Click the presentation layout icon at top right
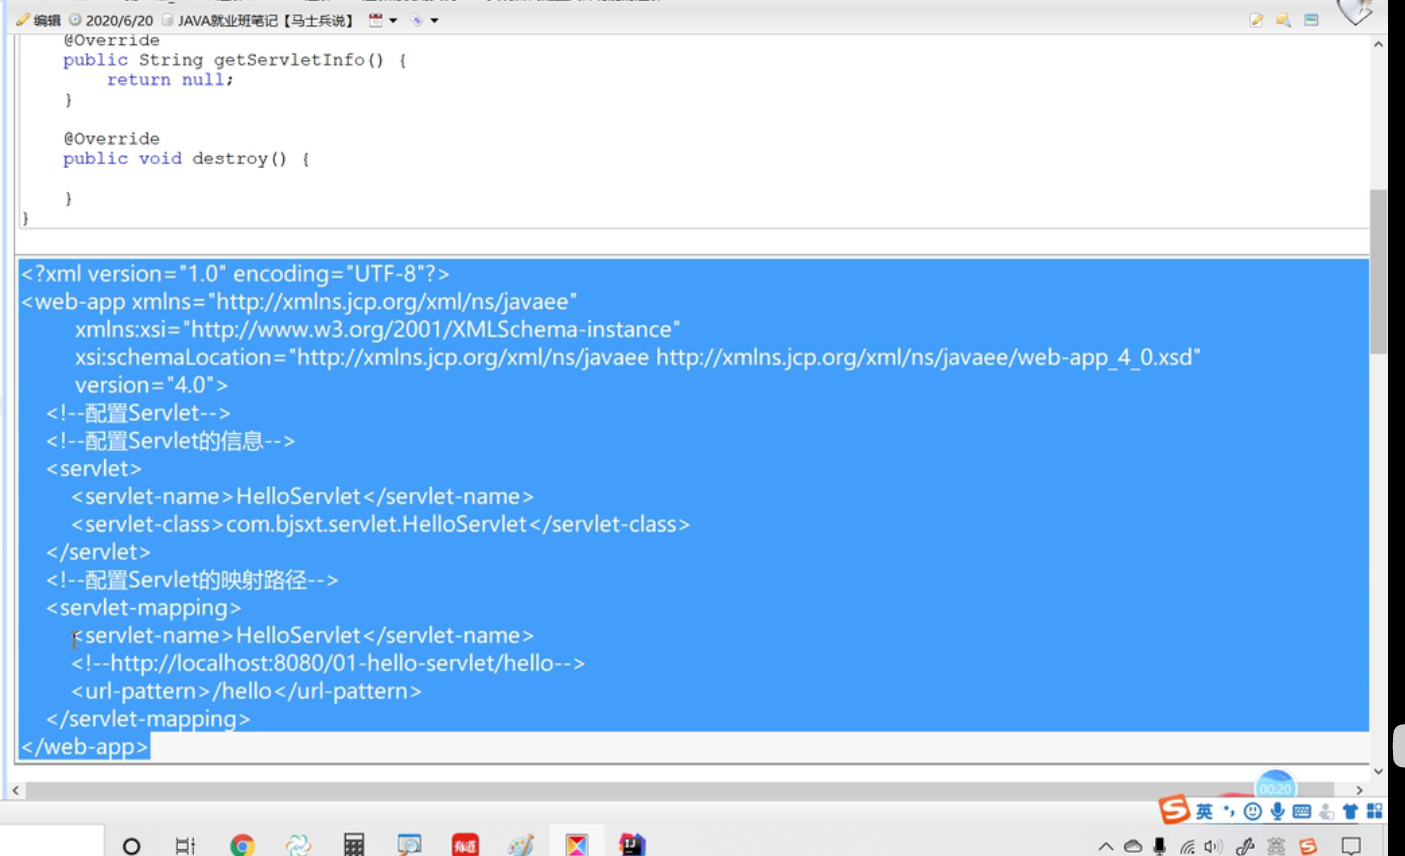This screenshot has width=1405, height=856. [x=1311, y=20]
